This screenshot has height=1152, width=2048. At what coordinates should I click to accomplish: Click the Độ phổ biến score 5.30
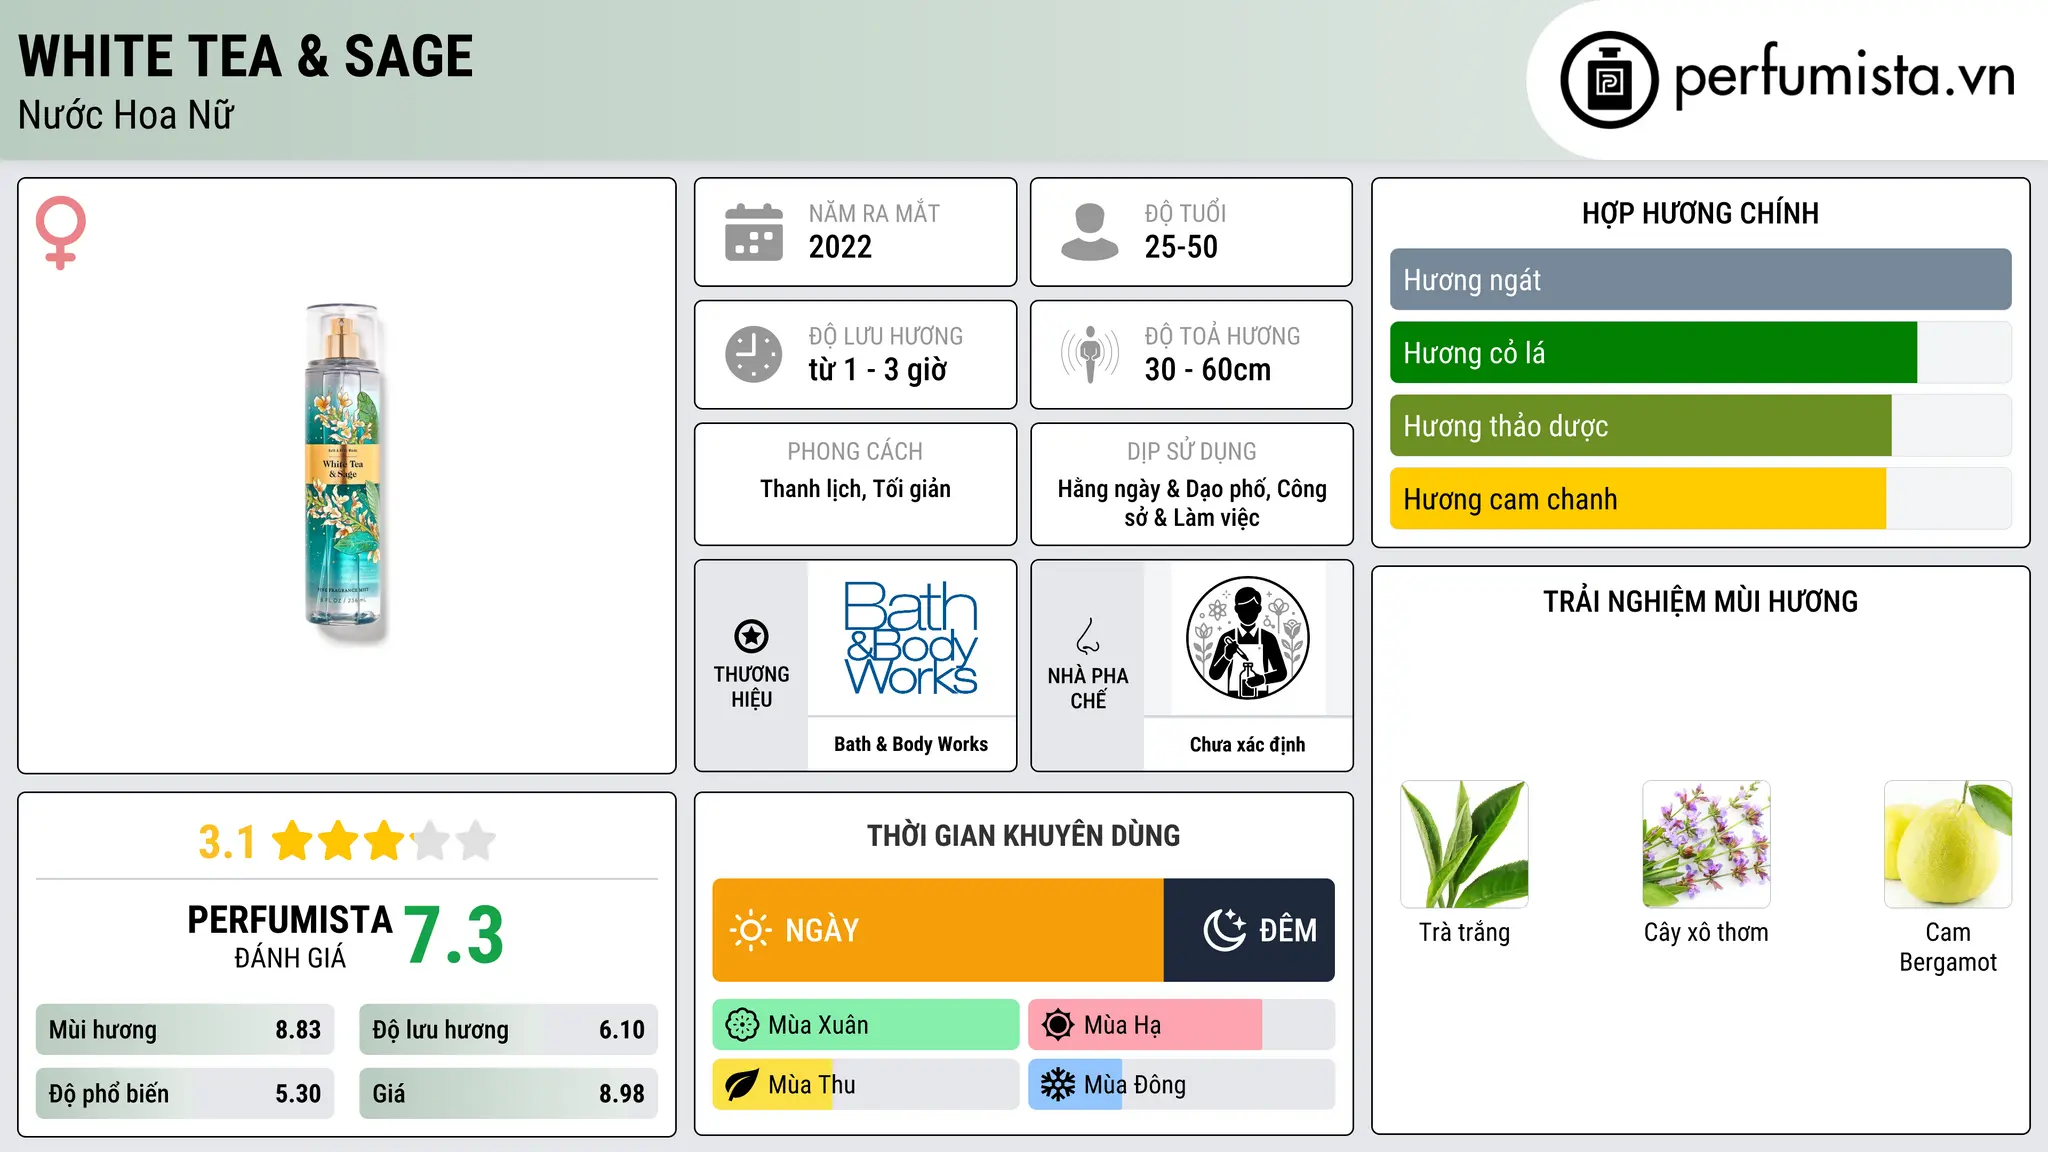click(298, 1094)
